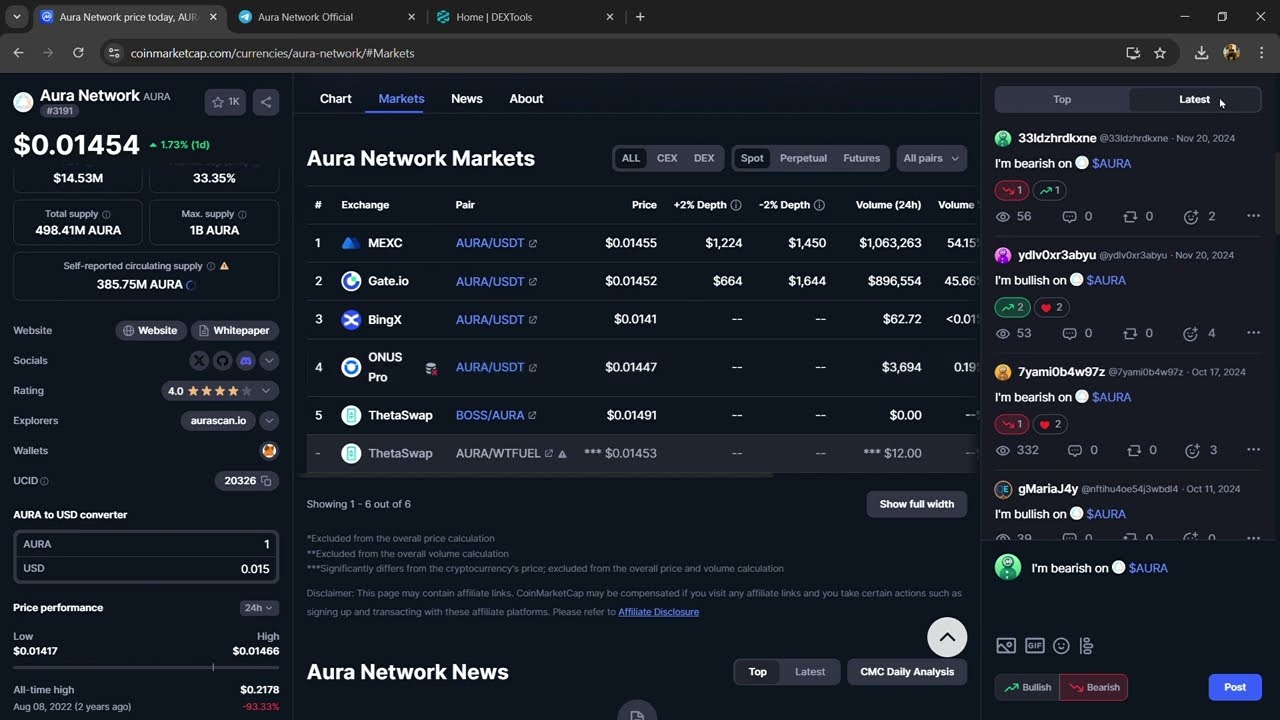The image size is (1280, 720).
Task: Expand the Explorers chevron next to aurascan.io
Action: [x=269, y=421]
